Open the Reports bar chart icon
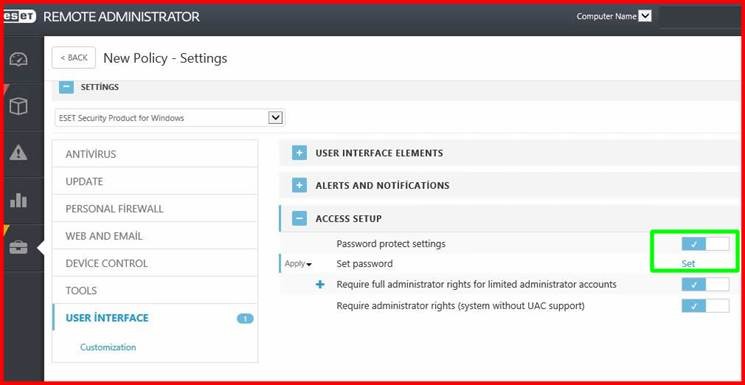 pos(19,200)
